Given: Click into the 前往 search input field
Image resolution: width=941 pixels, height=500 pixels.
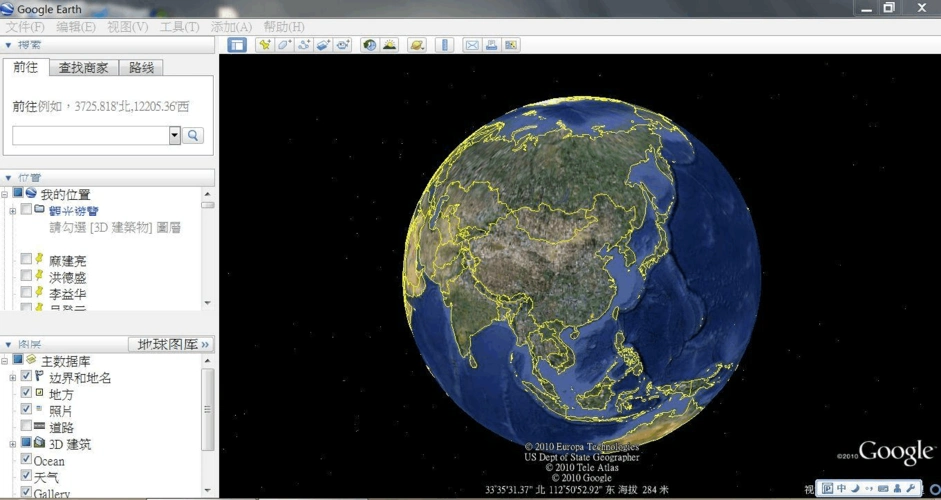Looking at the screenshot, I should 91,135.
